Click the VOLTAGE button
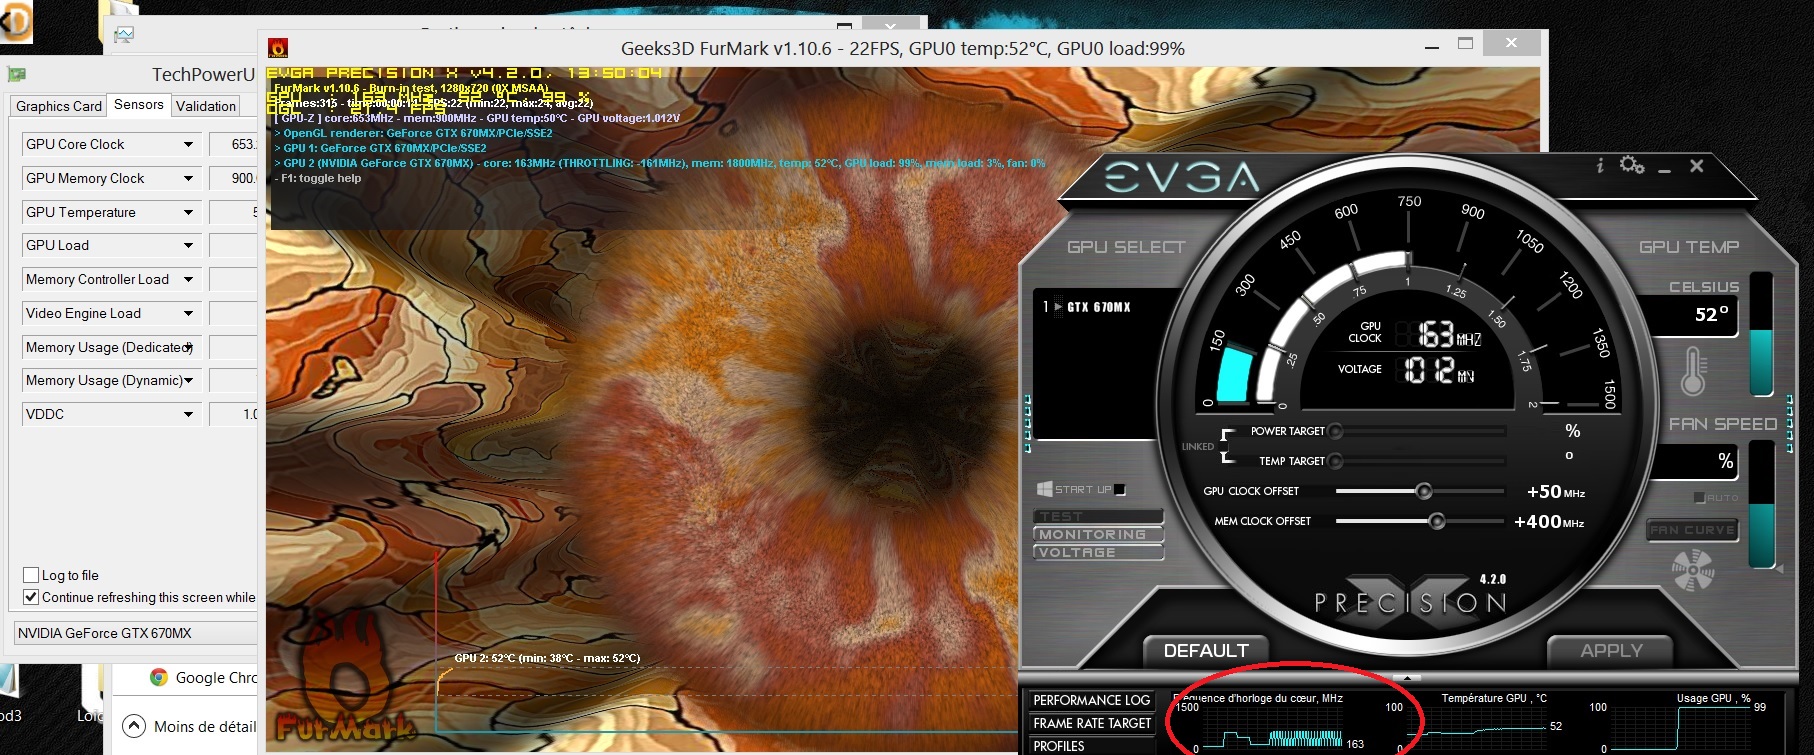1814x755 pixels. [x=1098, y=552]
